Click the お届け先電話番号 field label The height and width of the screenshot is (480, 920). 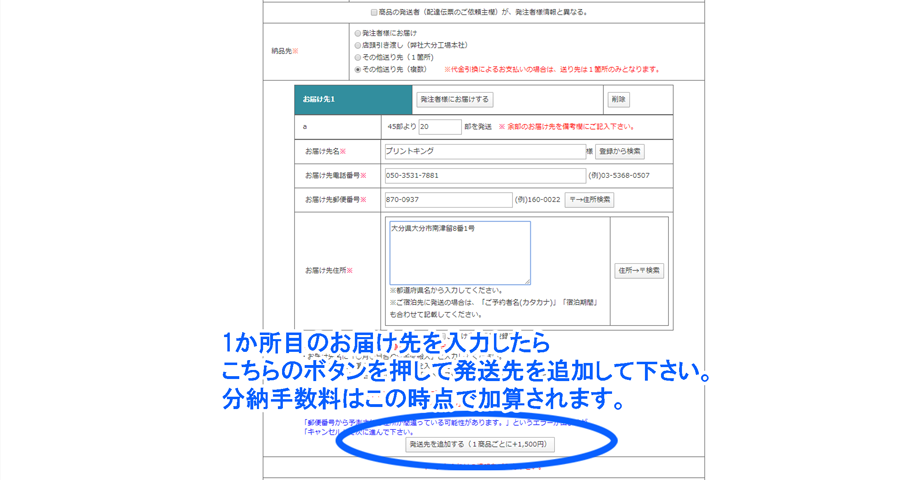335,176
